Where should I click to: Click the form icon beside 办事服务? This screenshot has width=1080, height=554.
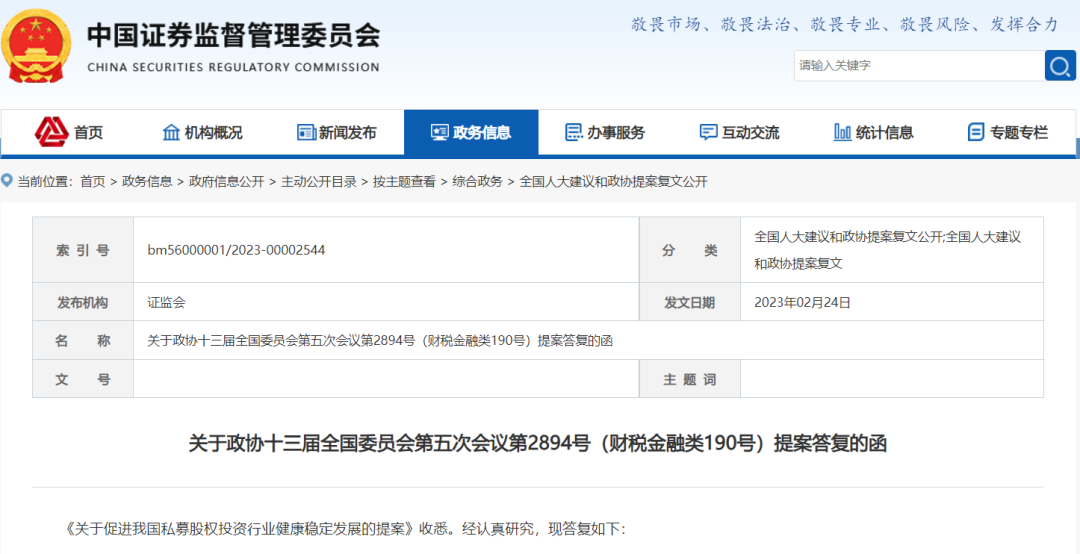pos(573,132)
